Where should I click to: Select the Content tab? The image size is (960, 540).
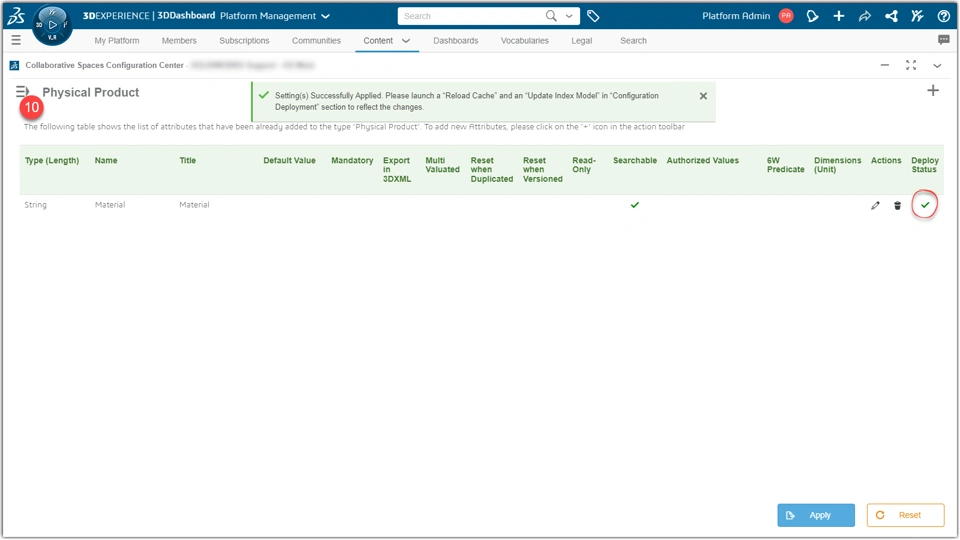[378, 40]
